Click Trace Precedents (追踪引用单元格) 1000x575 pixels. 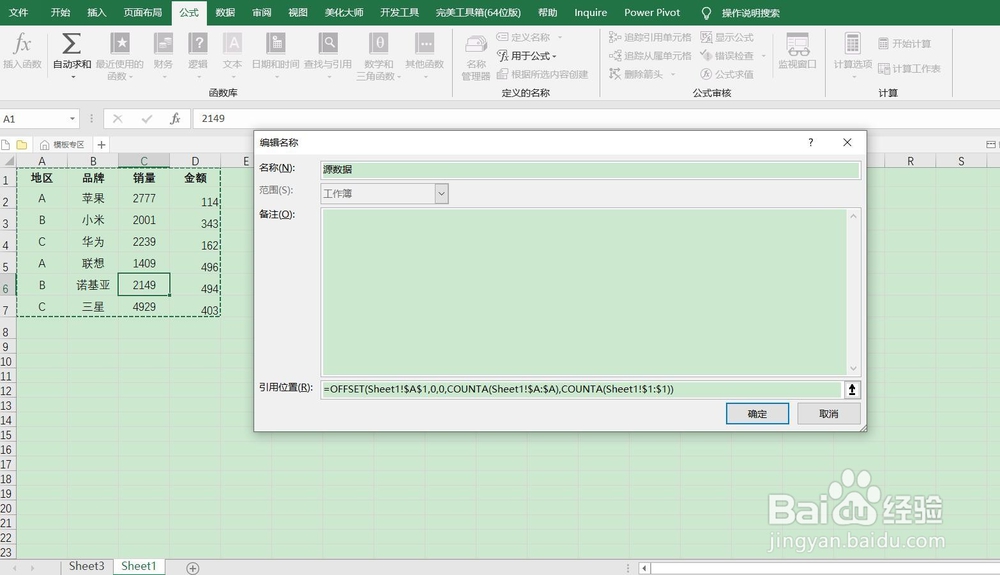pyautogui.click(x=650, y=38)
